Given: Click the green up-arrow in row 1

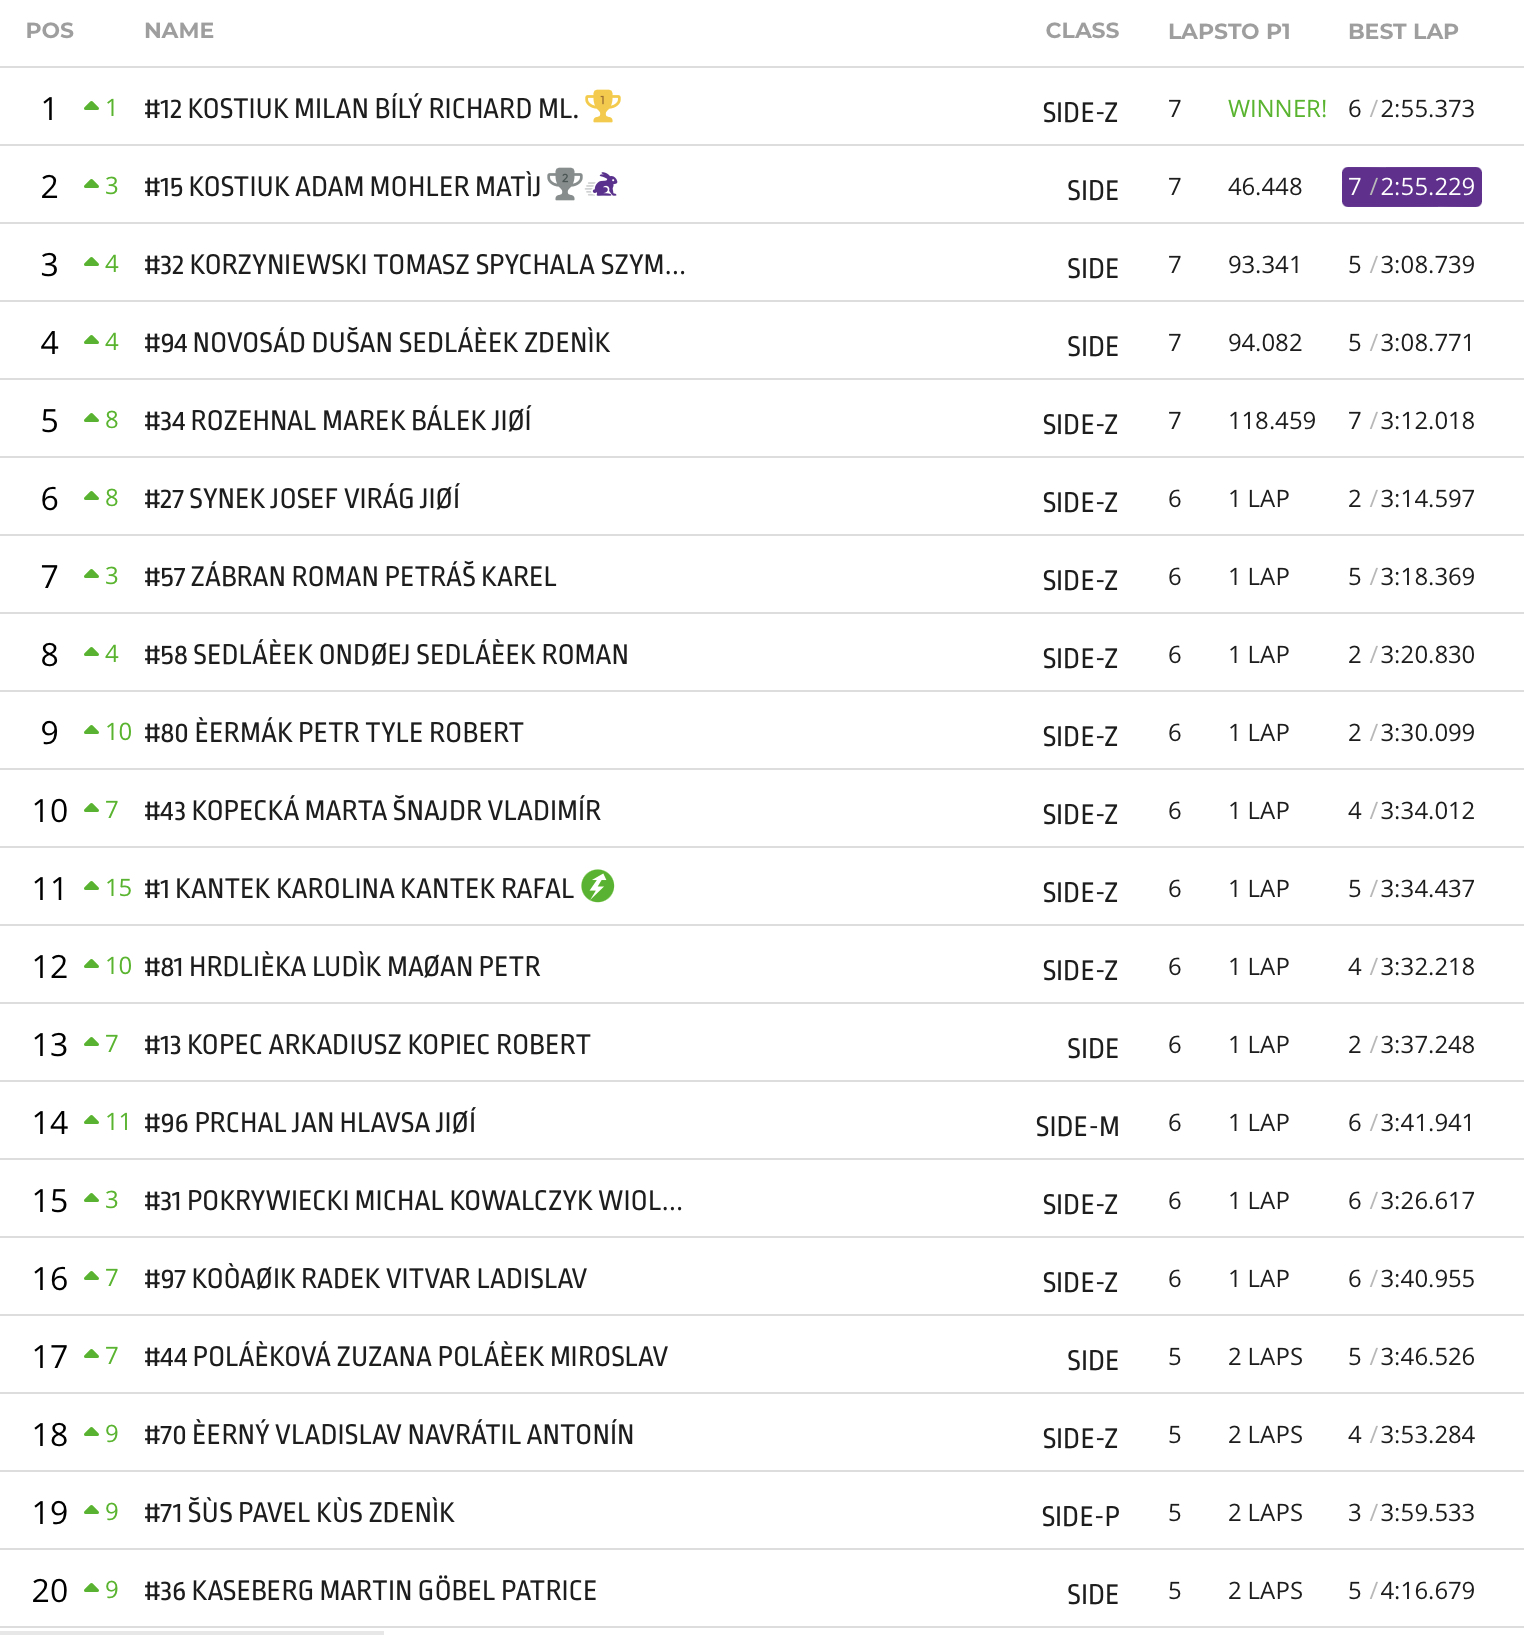Looking at the screenshot, I should (92, 106).
